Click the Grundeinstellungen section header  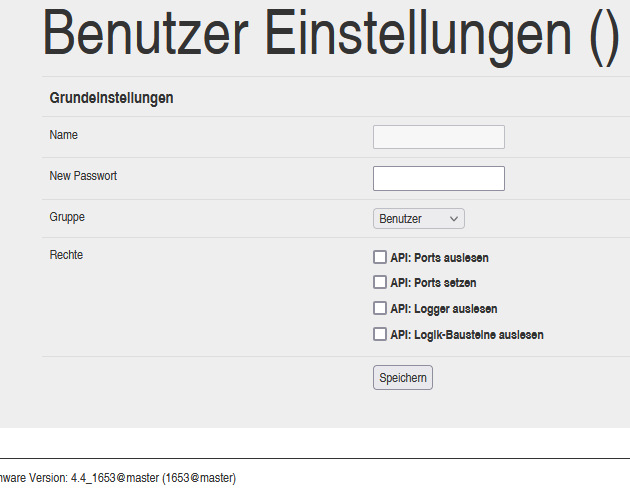coord(111,98)
